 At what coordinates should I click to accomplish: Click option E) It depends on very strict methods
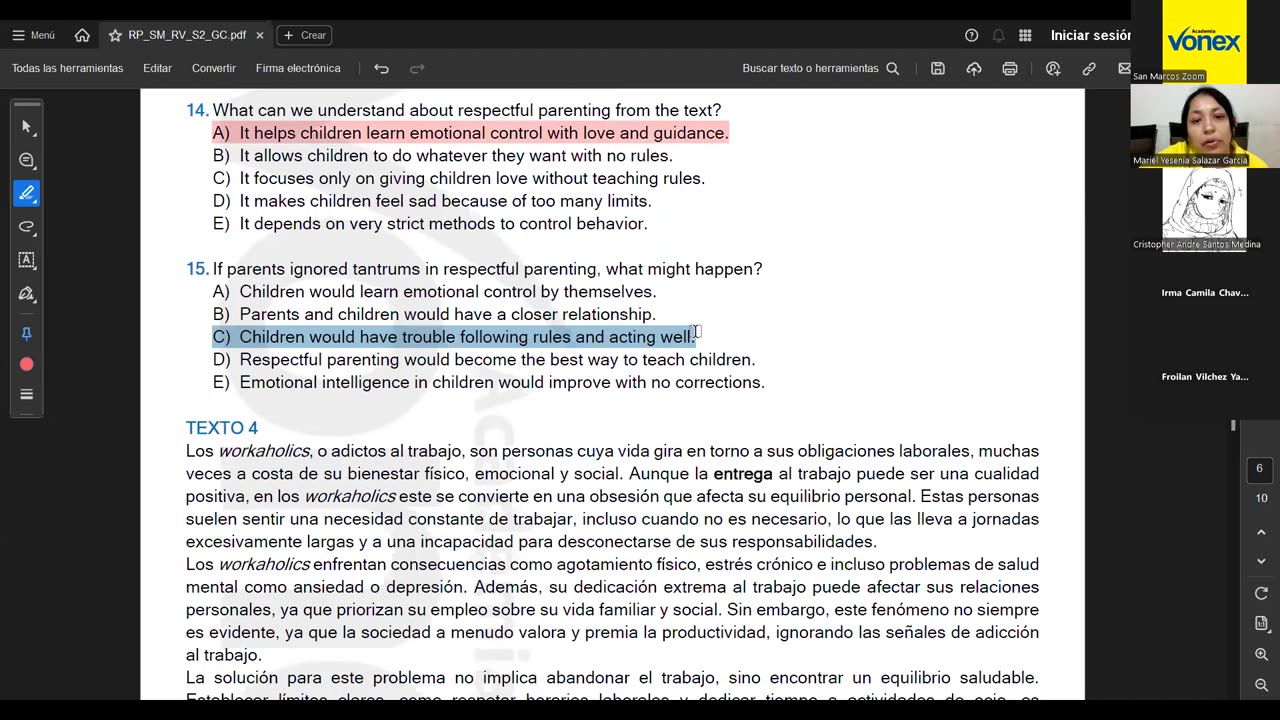tap(430, 224)
